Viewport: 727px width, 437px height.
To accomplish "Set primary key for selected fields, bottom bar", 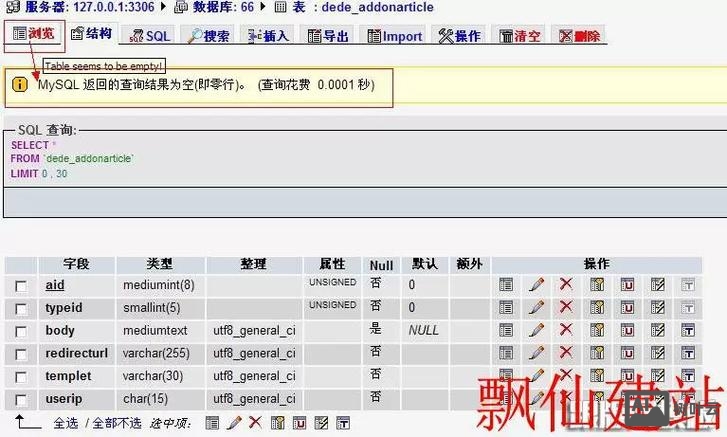I will pos(278,423).
